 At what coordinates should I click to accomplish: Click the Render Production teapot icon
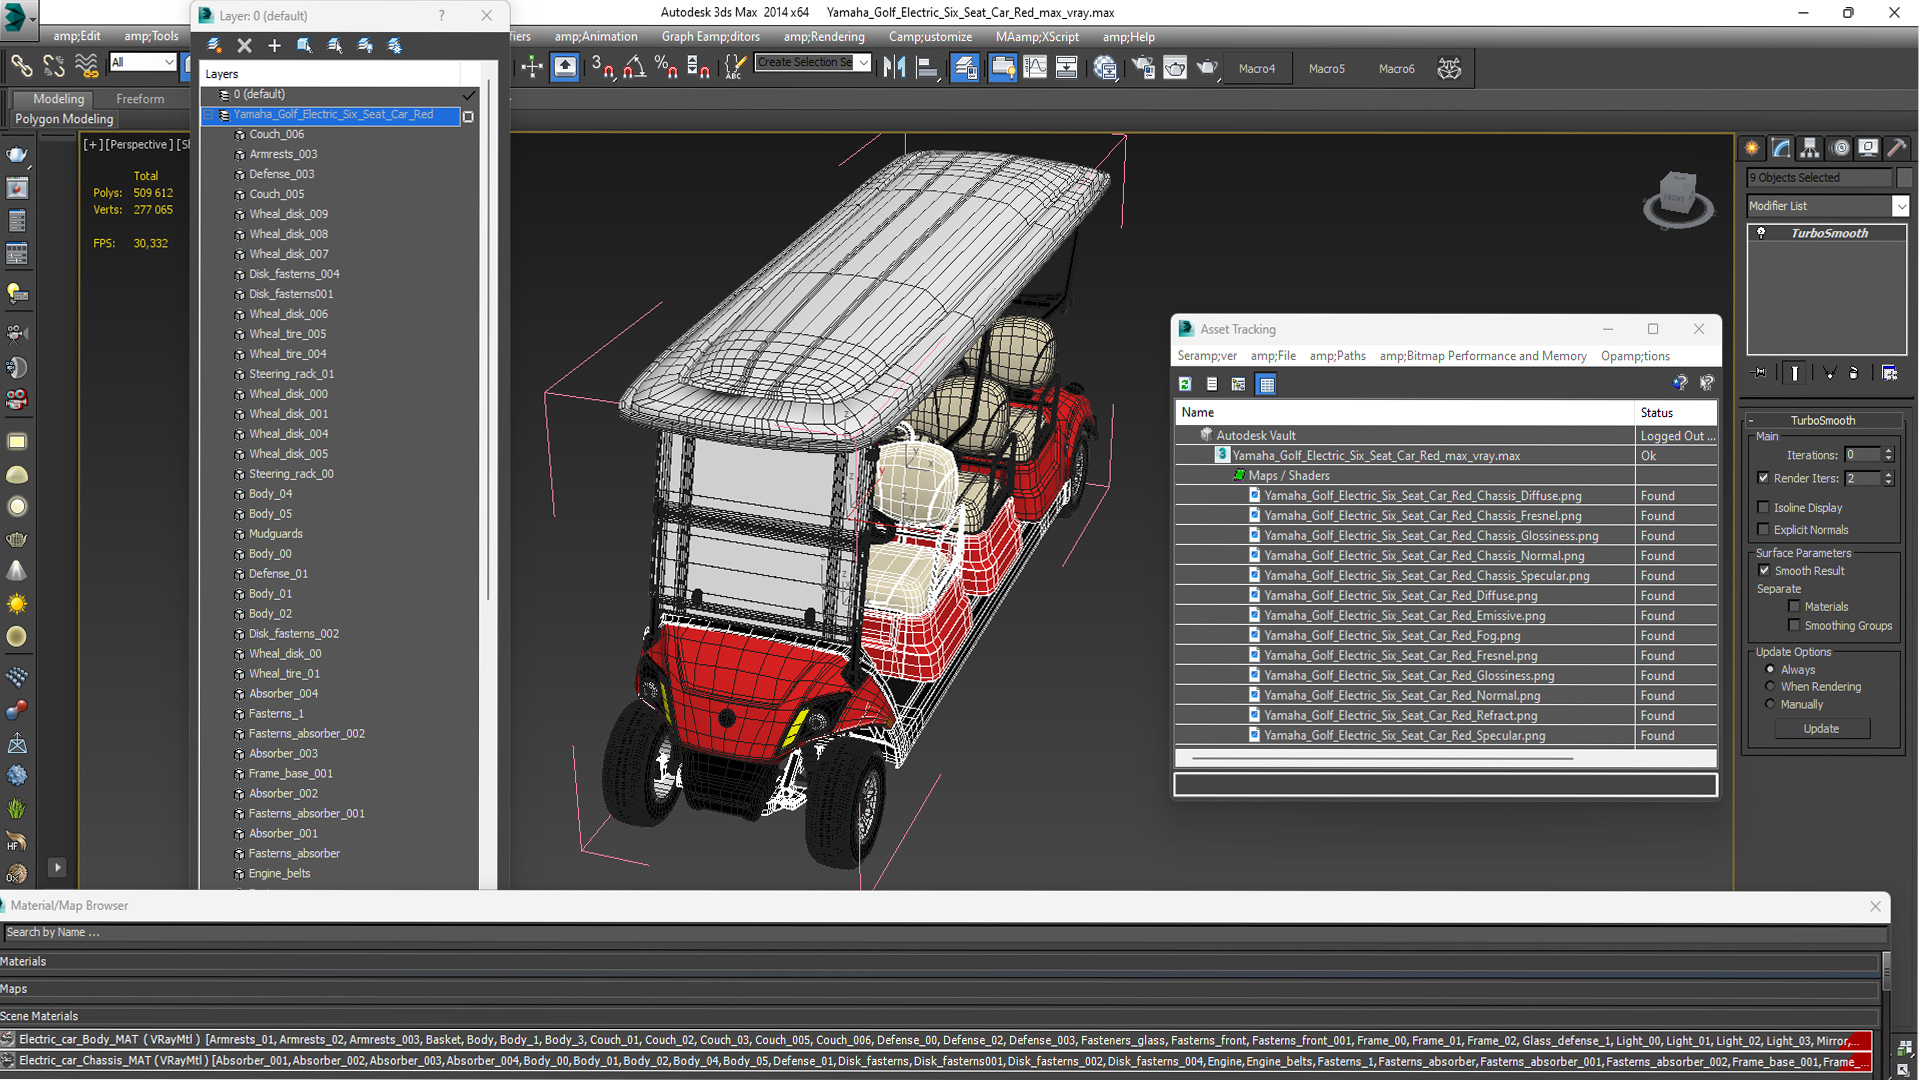click(1207, 67)
